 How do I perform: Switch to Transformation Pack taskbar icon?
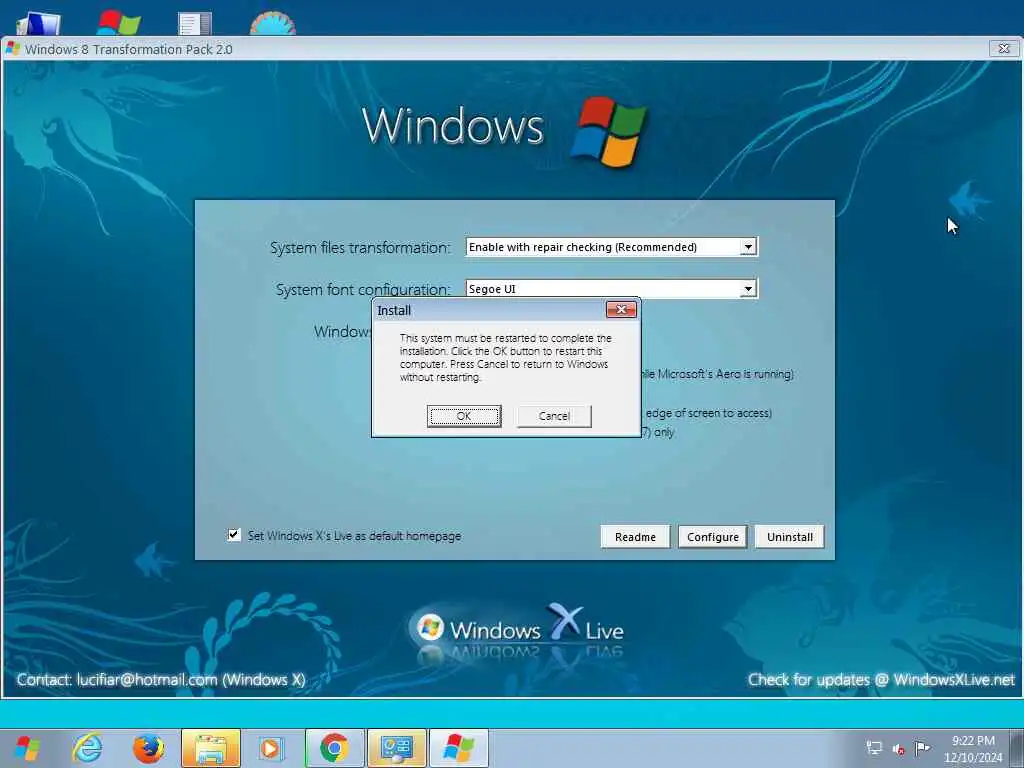(x=458, y=748)
